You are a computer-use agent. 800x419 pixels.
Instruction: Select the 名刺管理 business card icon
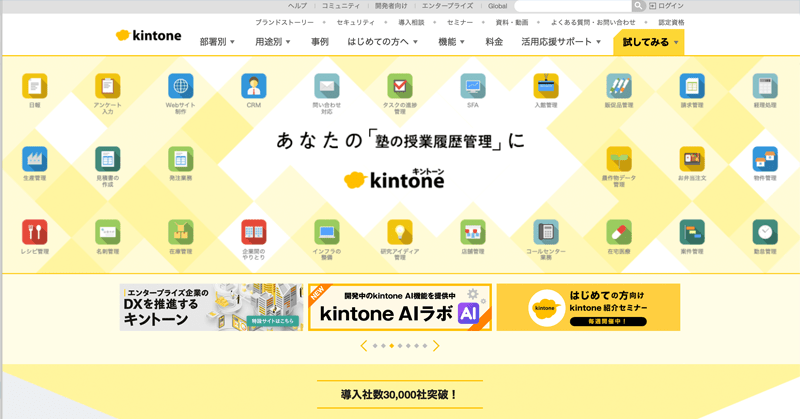[x=108, y=232]
